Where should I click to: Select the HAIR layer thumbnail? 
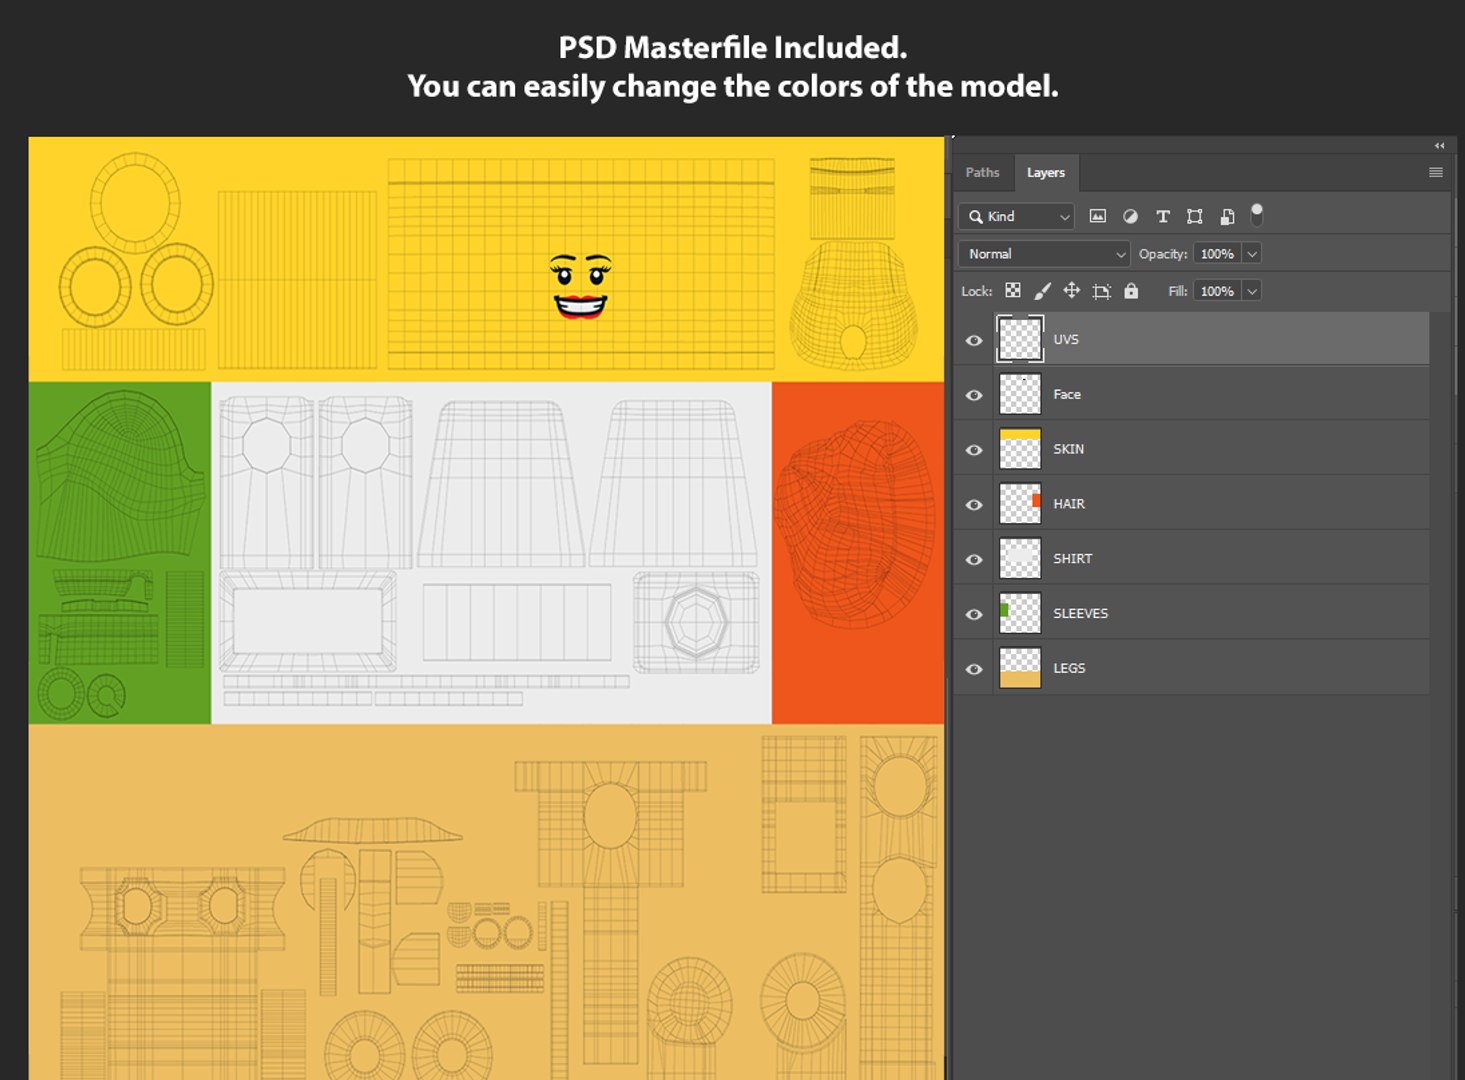(1020, 504)
